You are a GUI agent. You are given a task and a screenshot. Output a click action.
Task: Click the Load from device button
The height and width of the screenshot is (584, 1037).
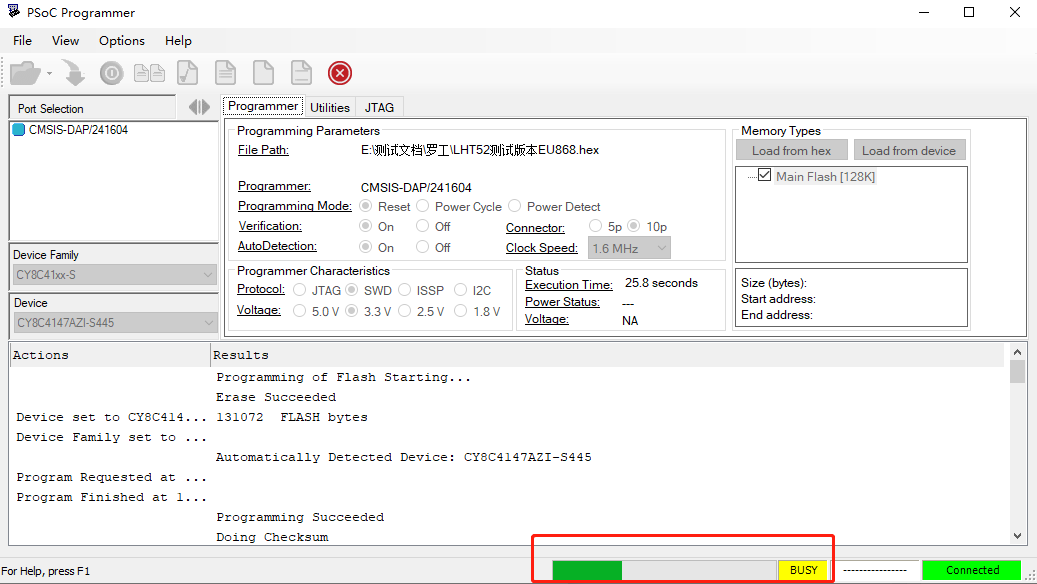[x=909, y=150]
